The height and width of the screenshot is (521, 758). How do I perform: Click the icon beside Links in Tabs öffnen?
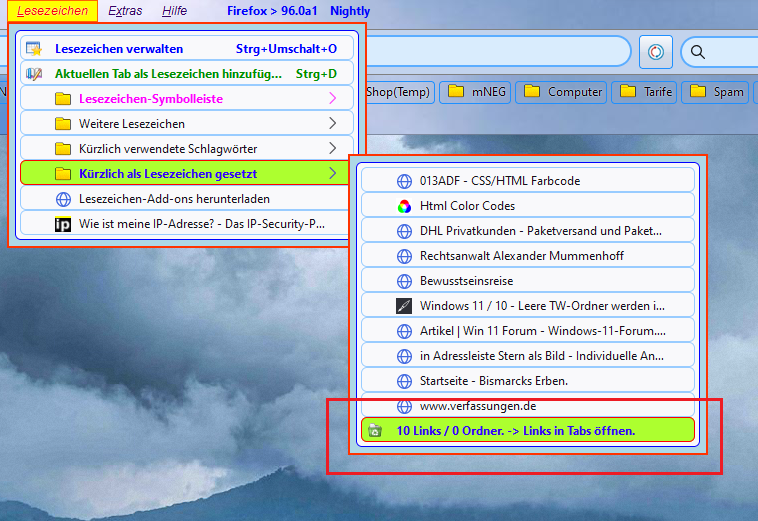(x=375, y=430)
